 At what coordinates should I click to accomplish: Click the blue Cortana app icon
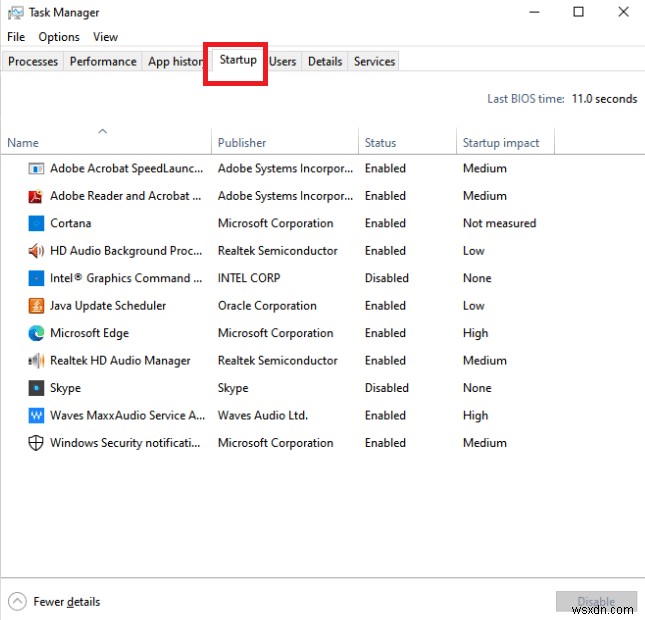point(36,223)
